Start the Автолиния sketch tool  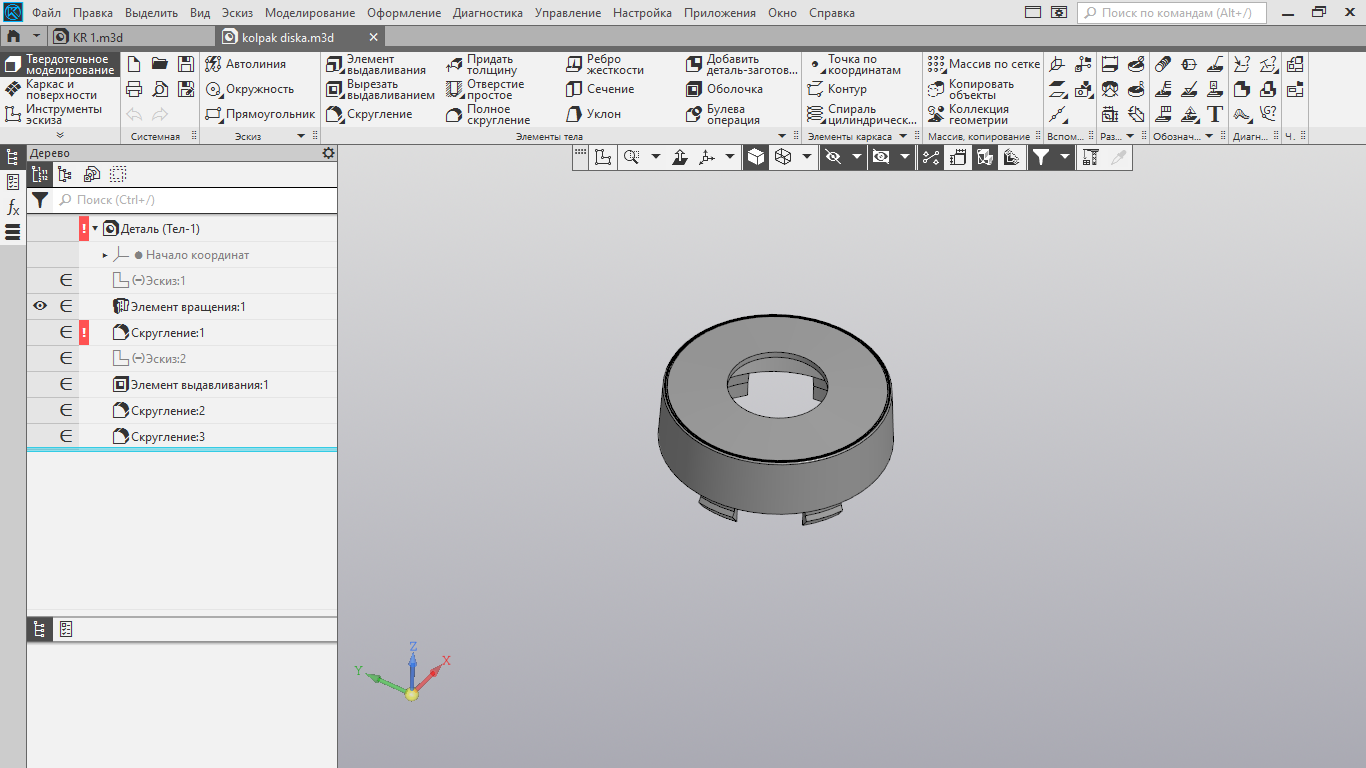tap(245, 64)
